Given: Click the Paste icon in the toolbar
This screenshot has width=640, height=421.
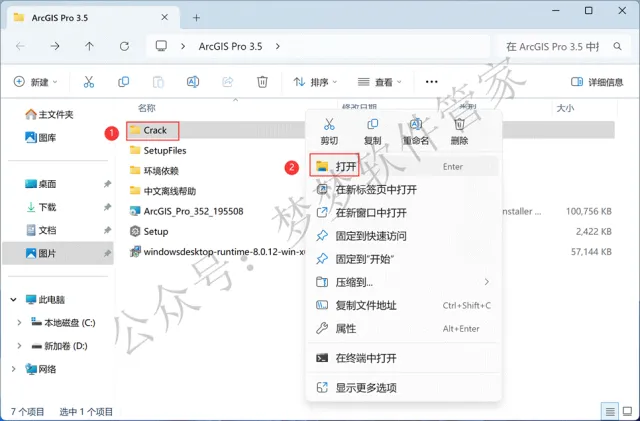Looking at the screenshot, I should pos(158,82).
